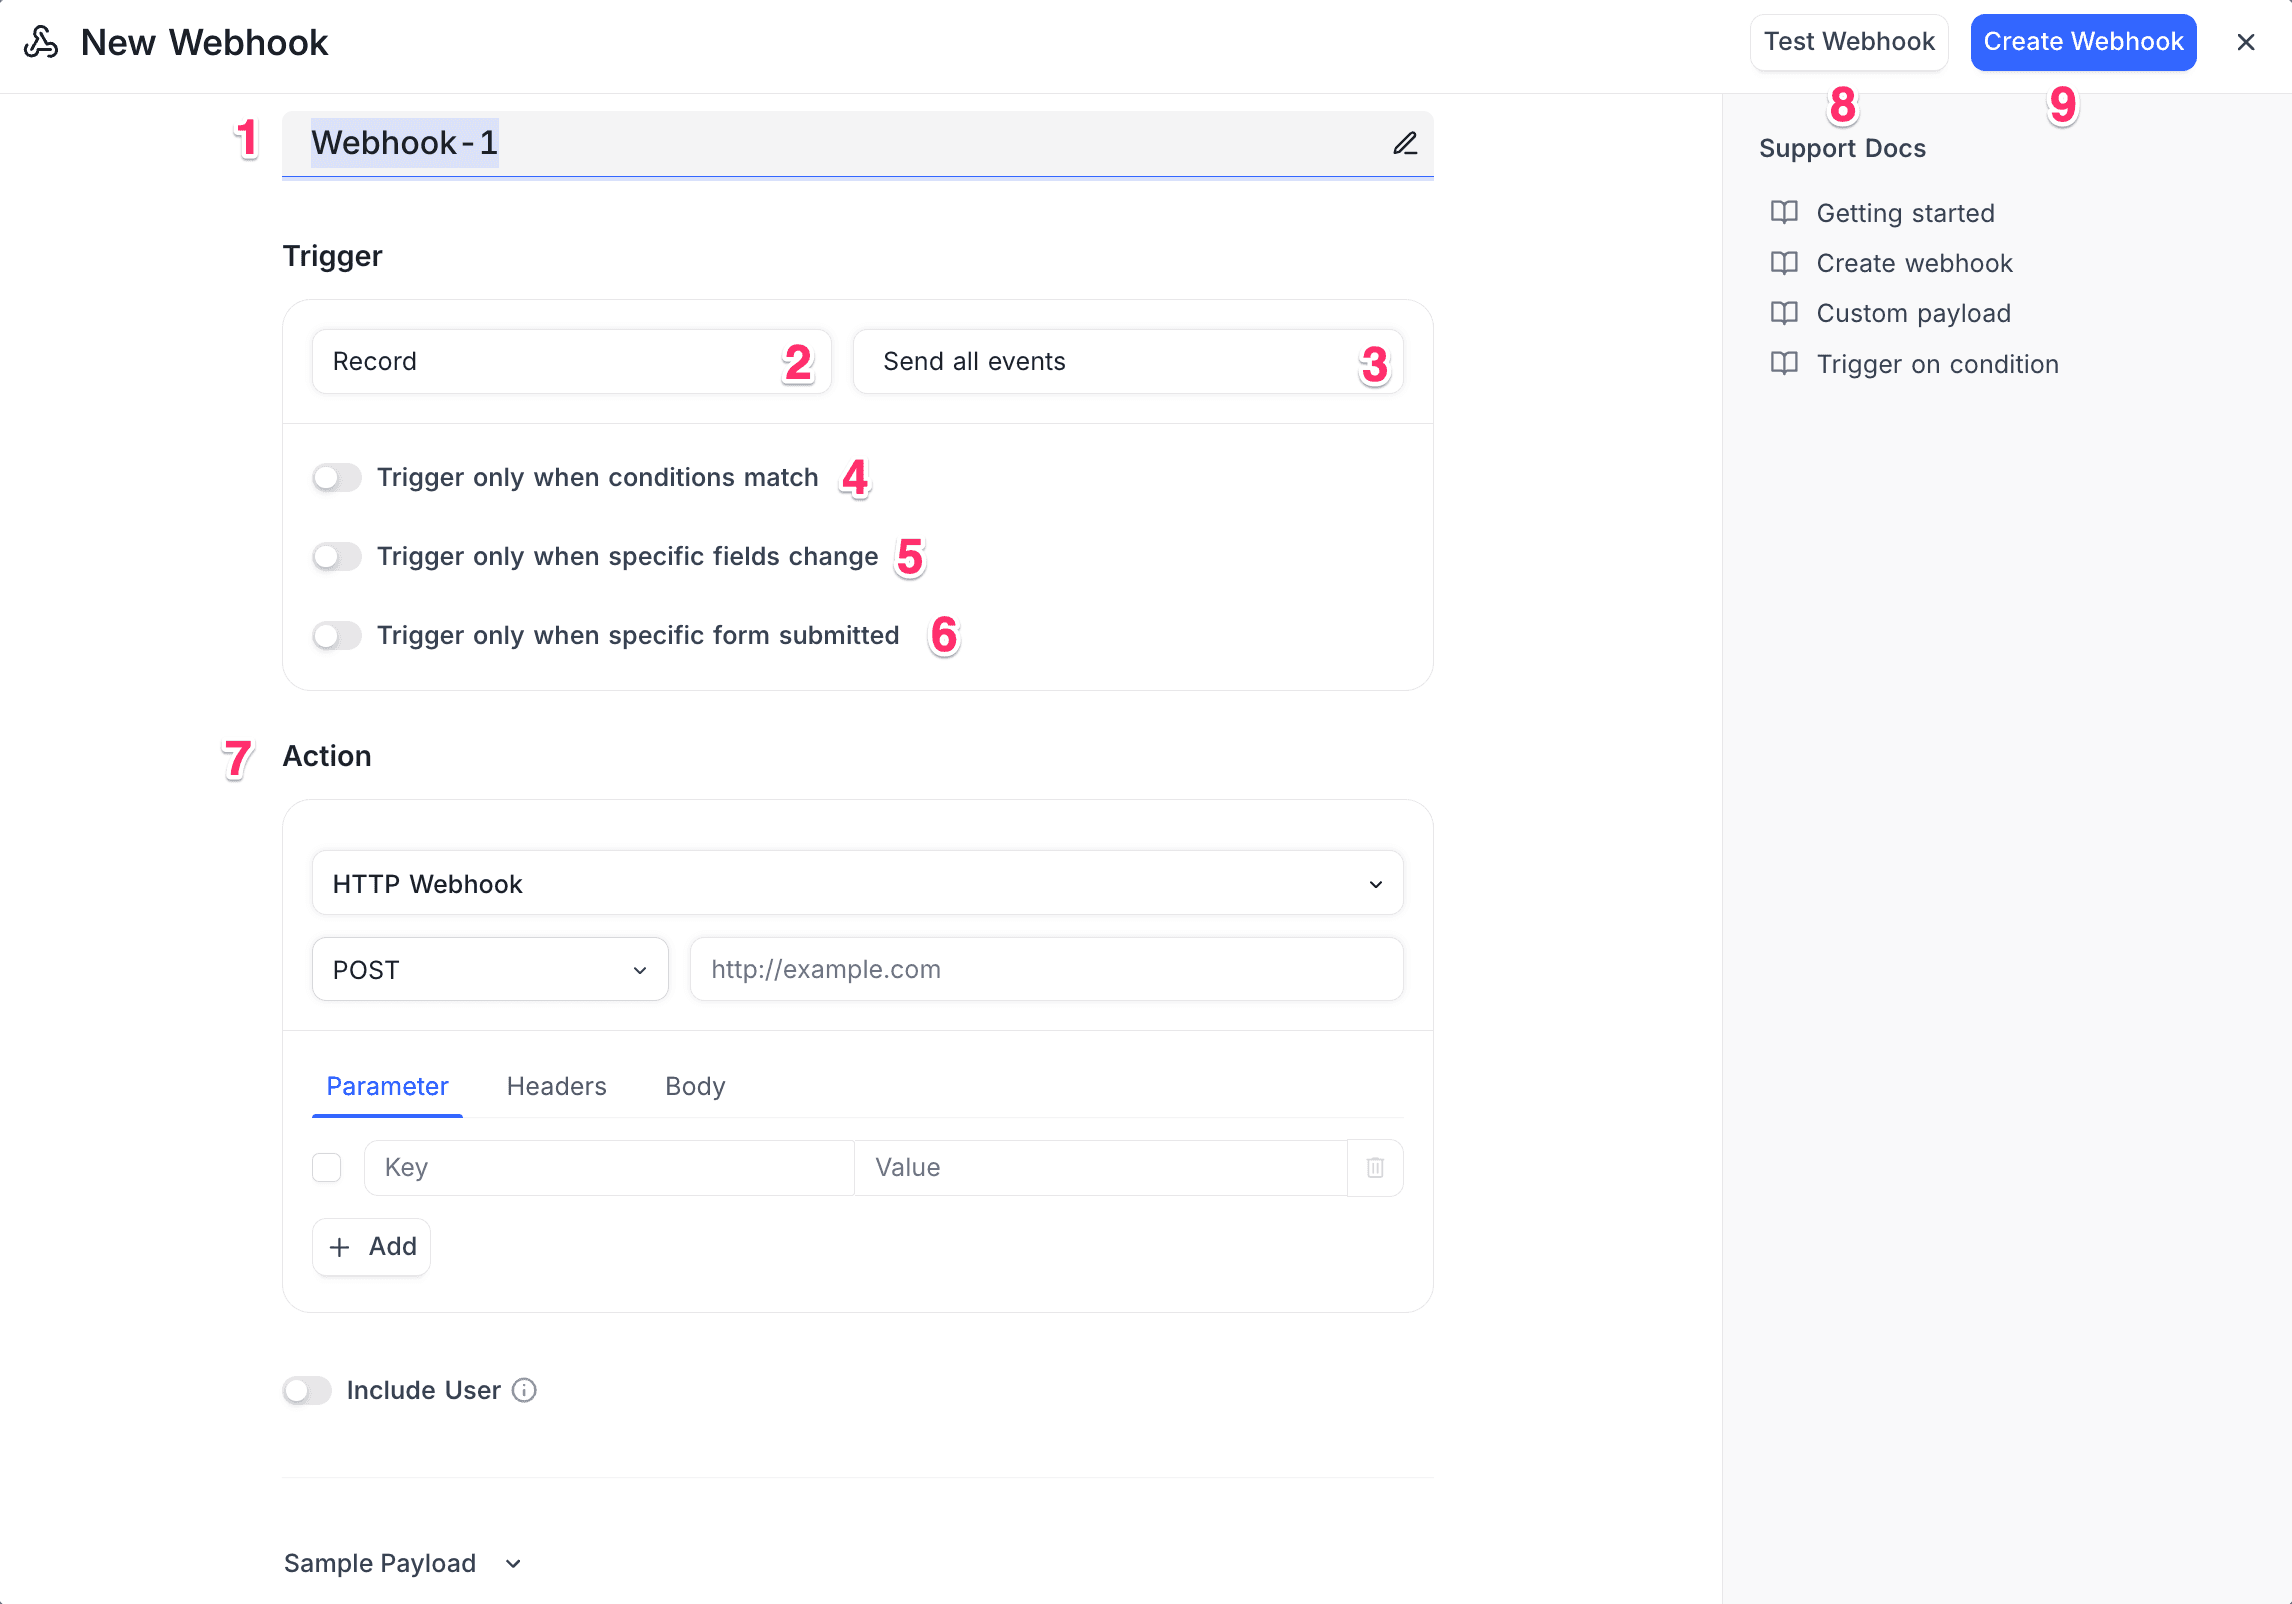Click the book icon next to Custom payload
Viewport: 2292px width, 1604px height.
tap(1784, 313)
